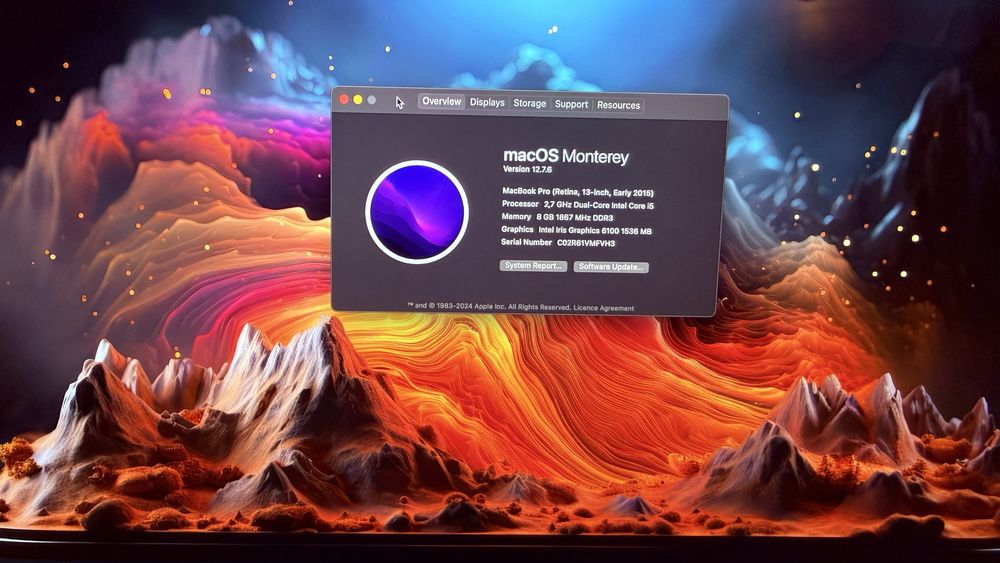The image size is (1000, 563).
Task: Click the System Report button
Action: pyautogui.click(x=533, y=265)
